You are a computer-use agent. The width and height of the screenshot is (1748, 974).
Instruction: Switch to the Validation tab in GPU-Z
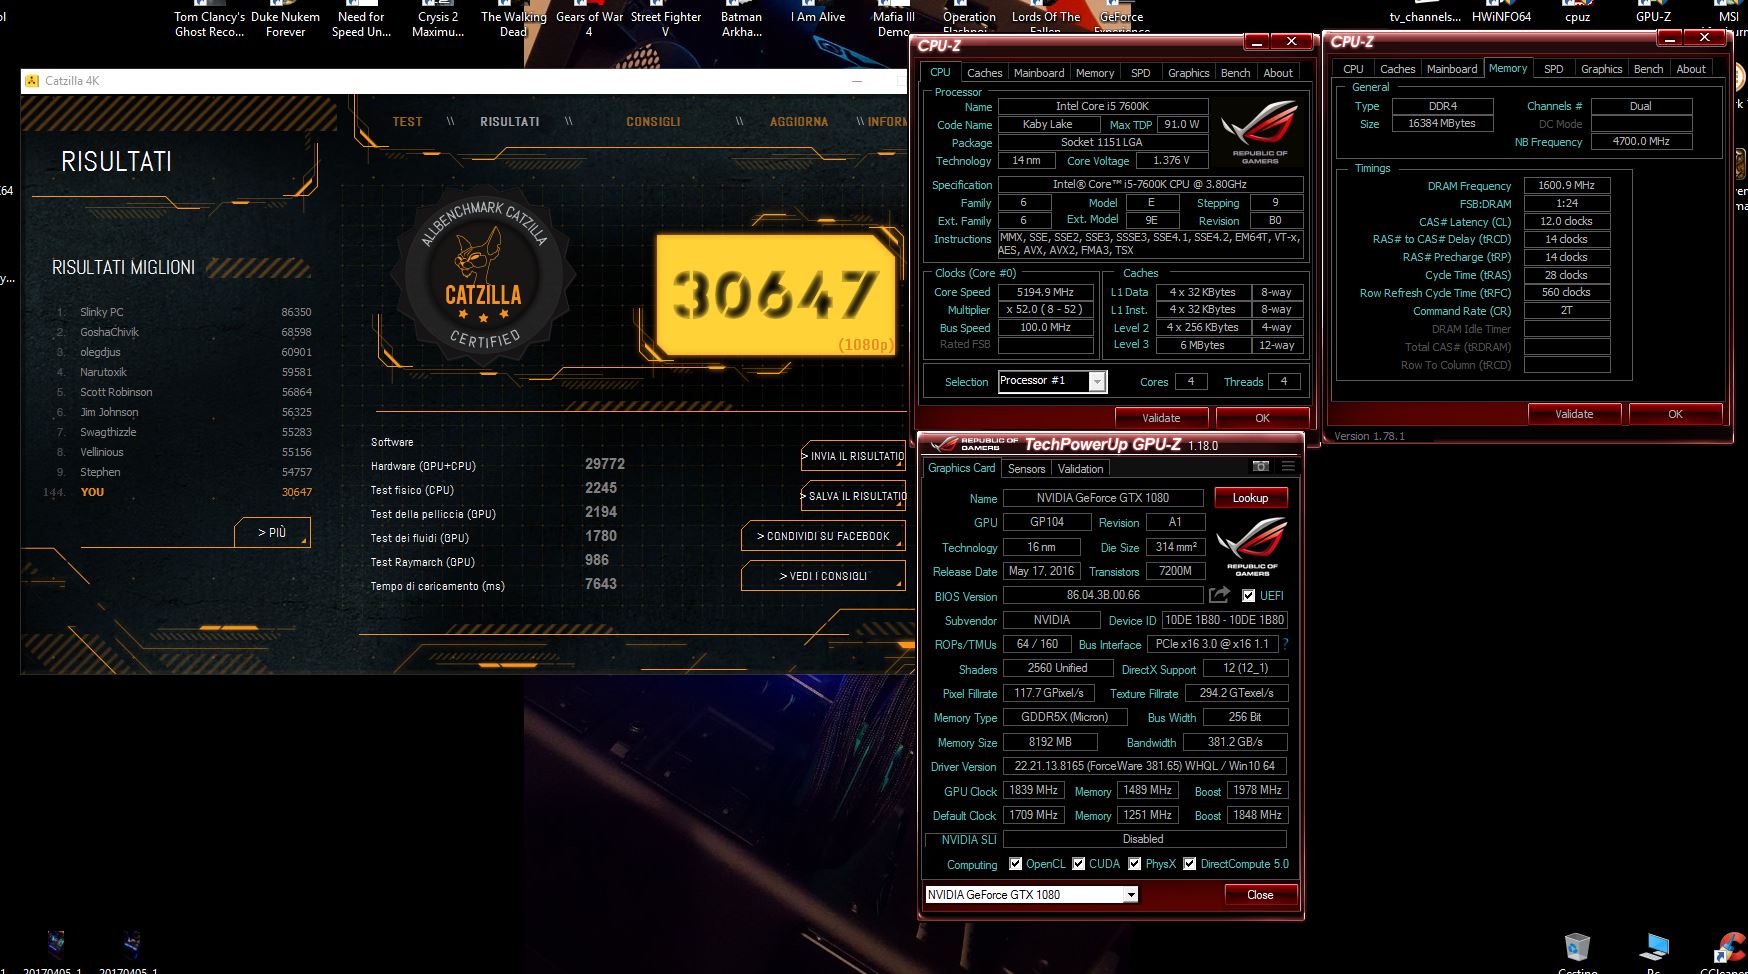pyautogui.click(x=1080, y=469)
